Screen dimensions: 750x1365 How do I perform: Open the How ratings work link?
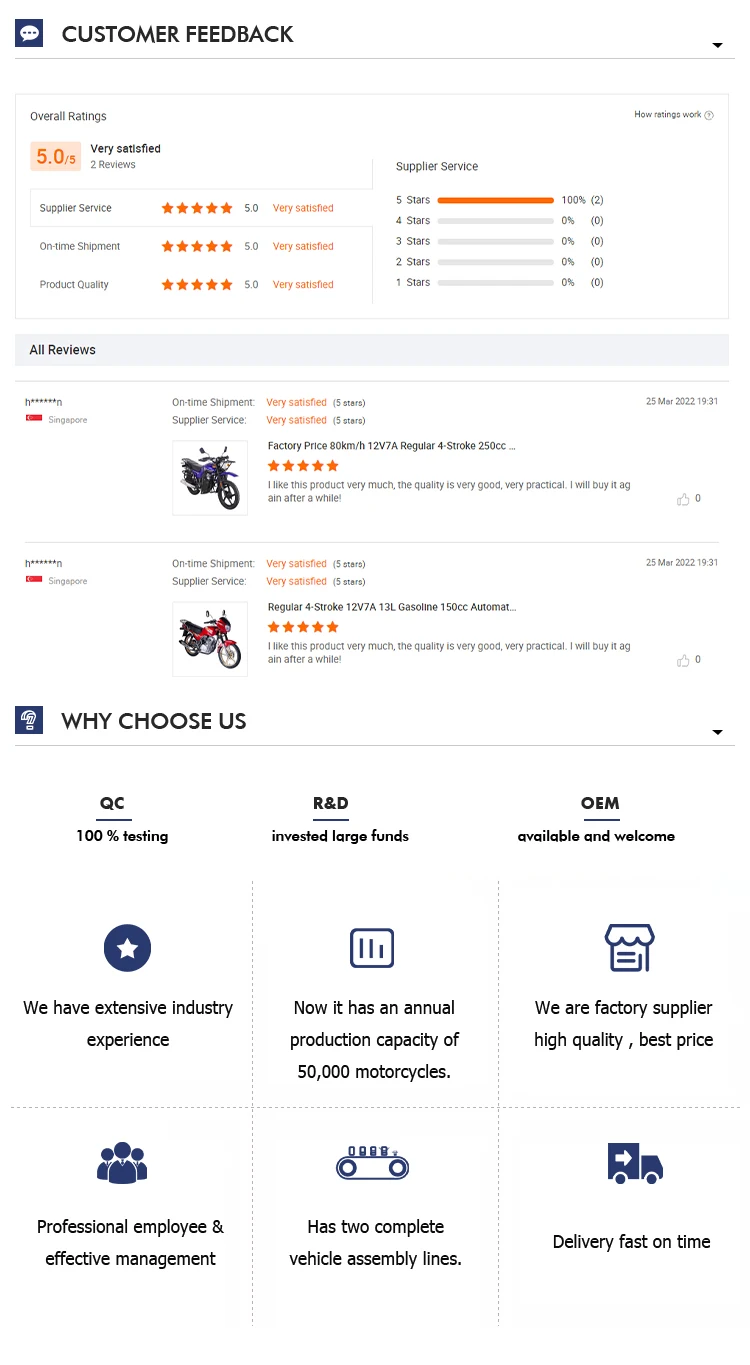(x=668, y=115)
